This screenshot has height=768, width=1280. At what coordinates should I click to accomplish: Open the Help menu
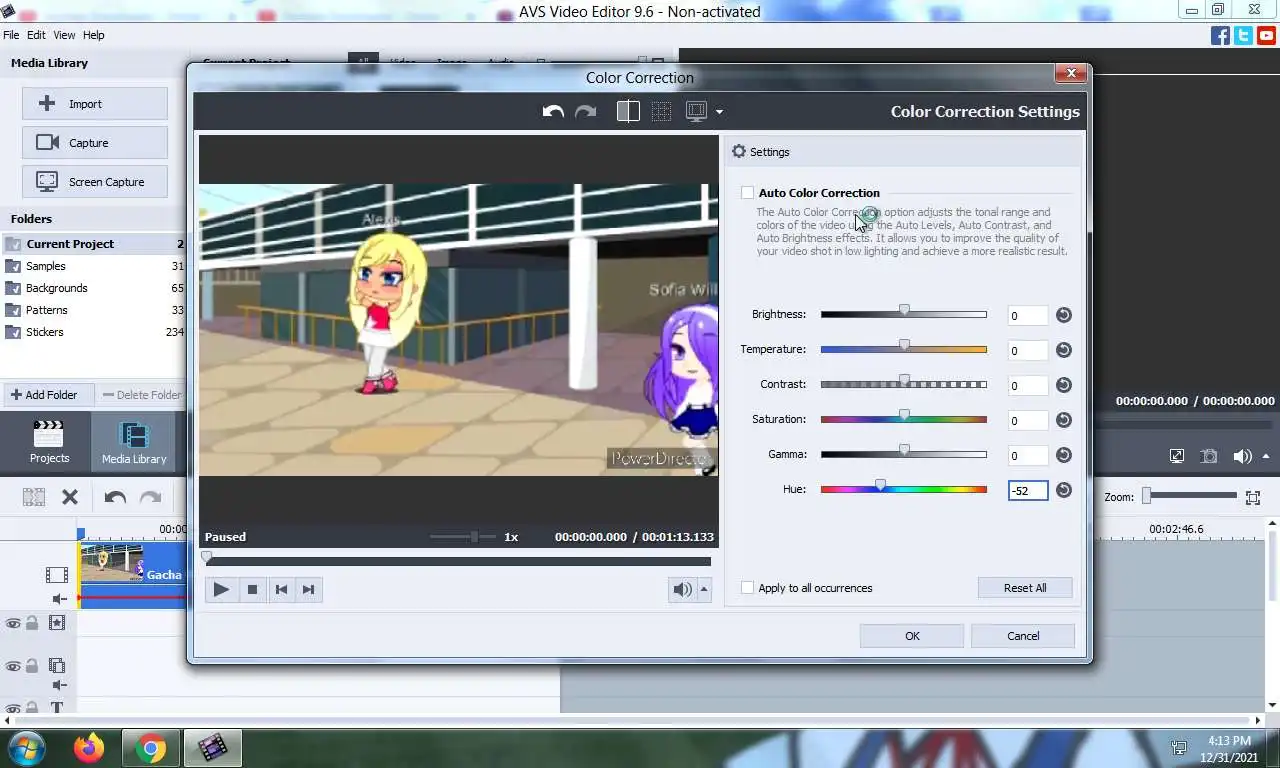pos(93,35)
